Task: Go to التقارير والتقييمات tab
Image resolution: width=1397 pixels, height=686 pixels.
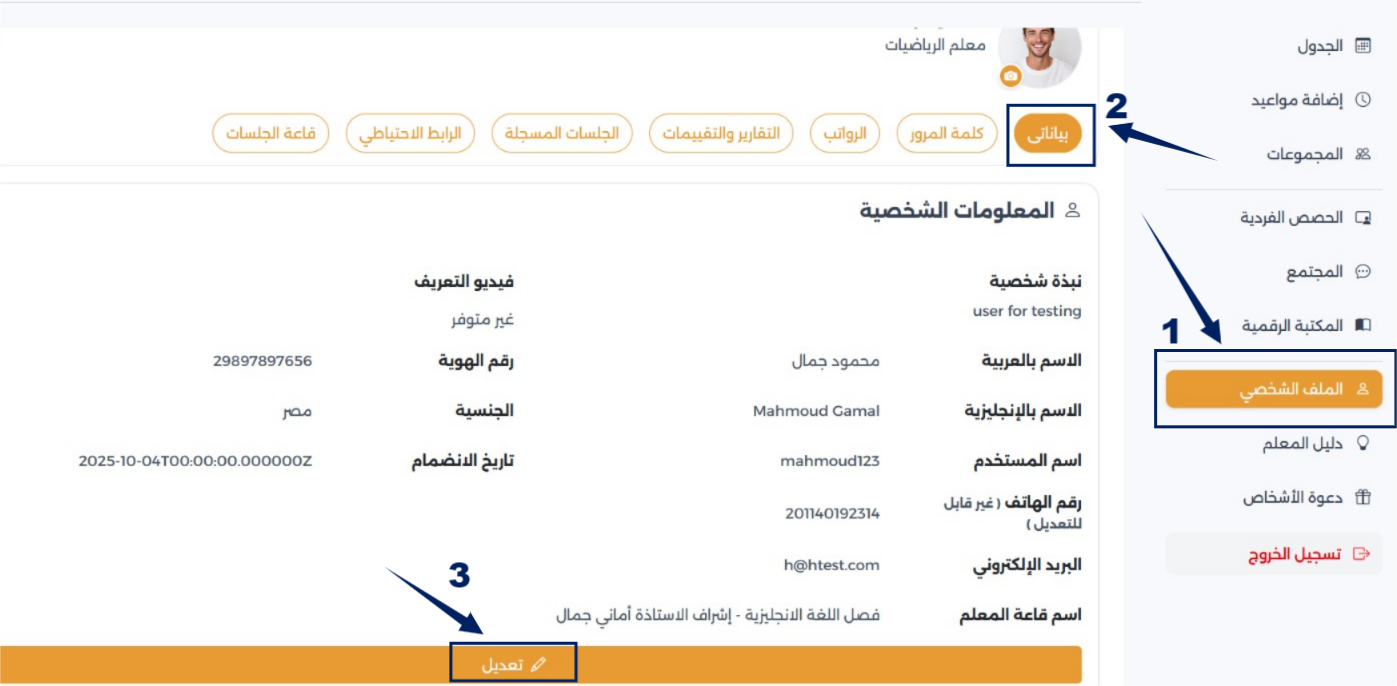Action: (x=721, y=134)
